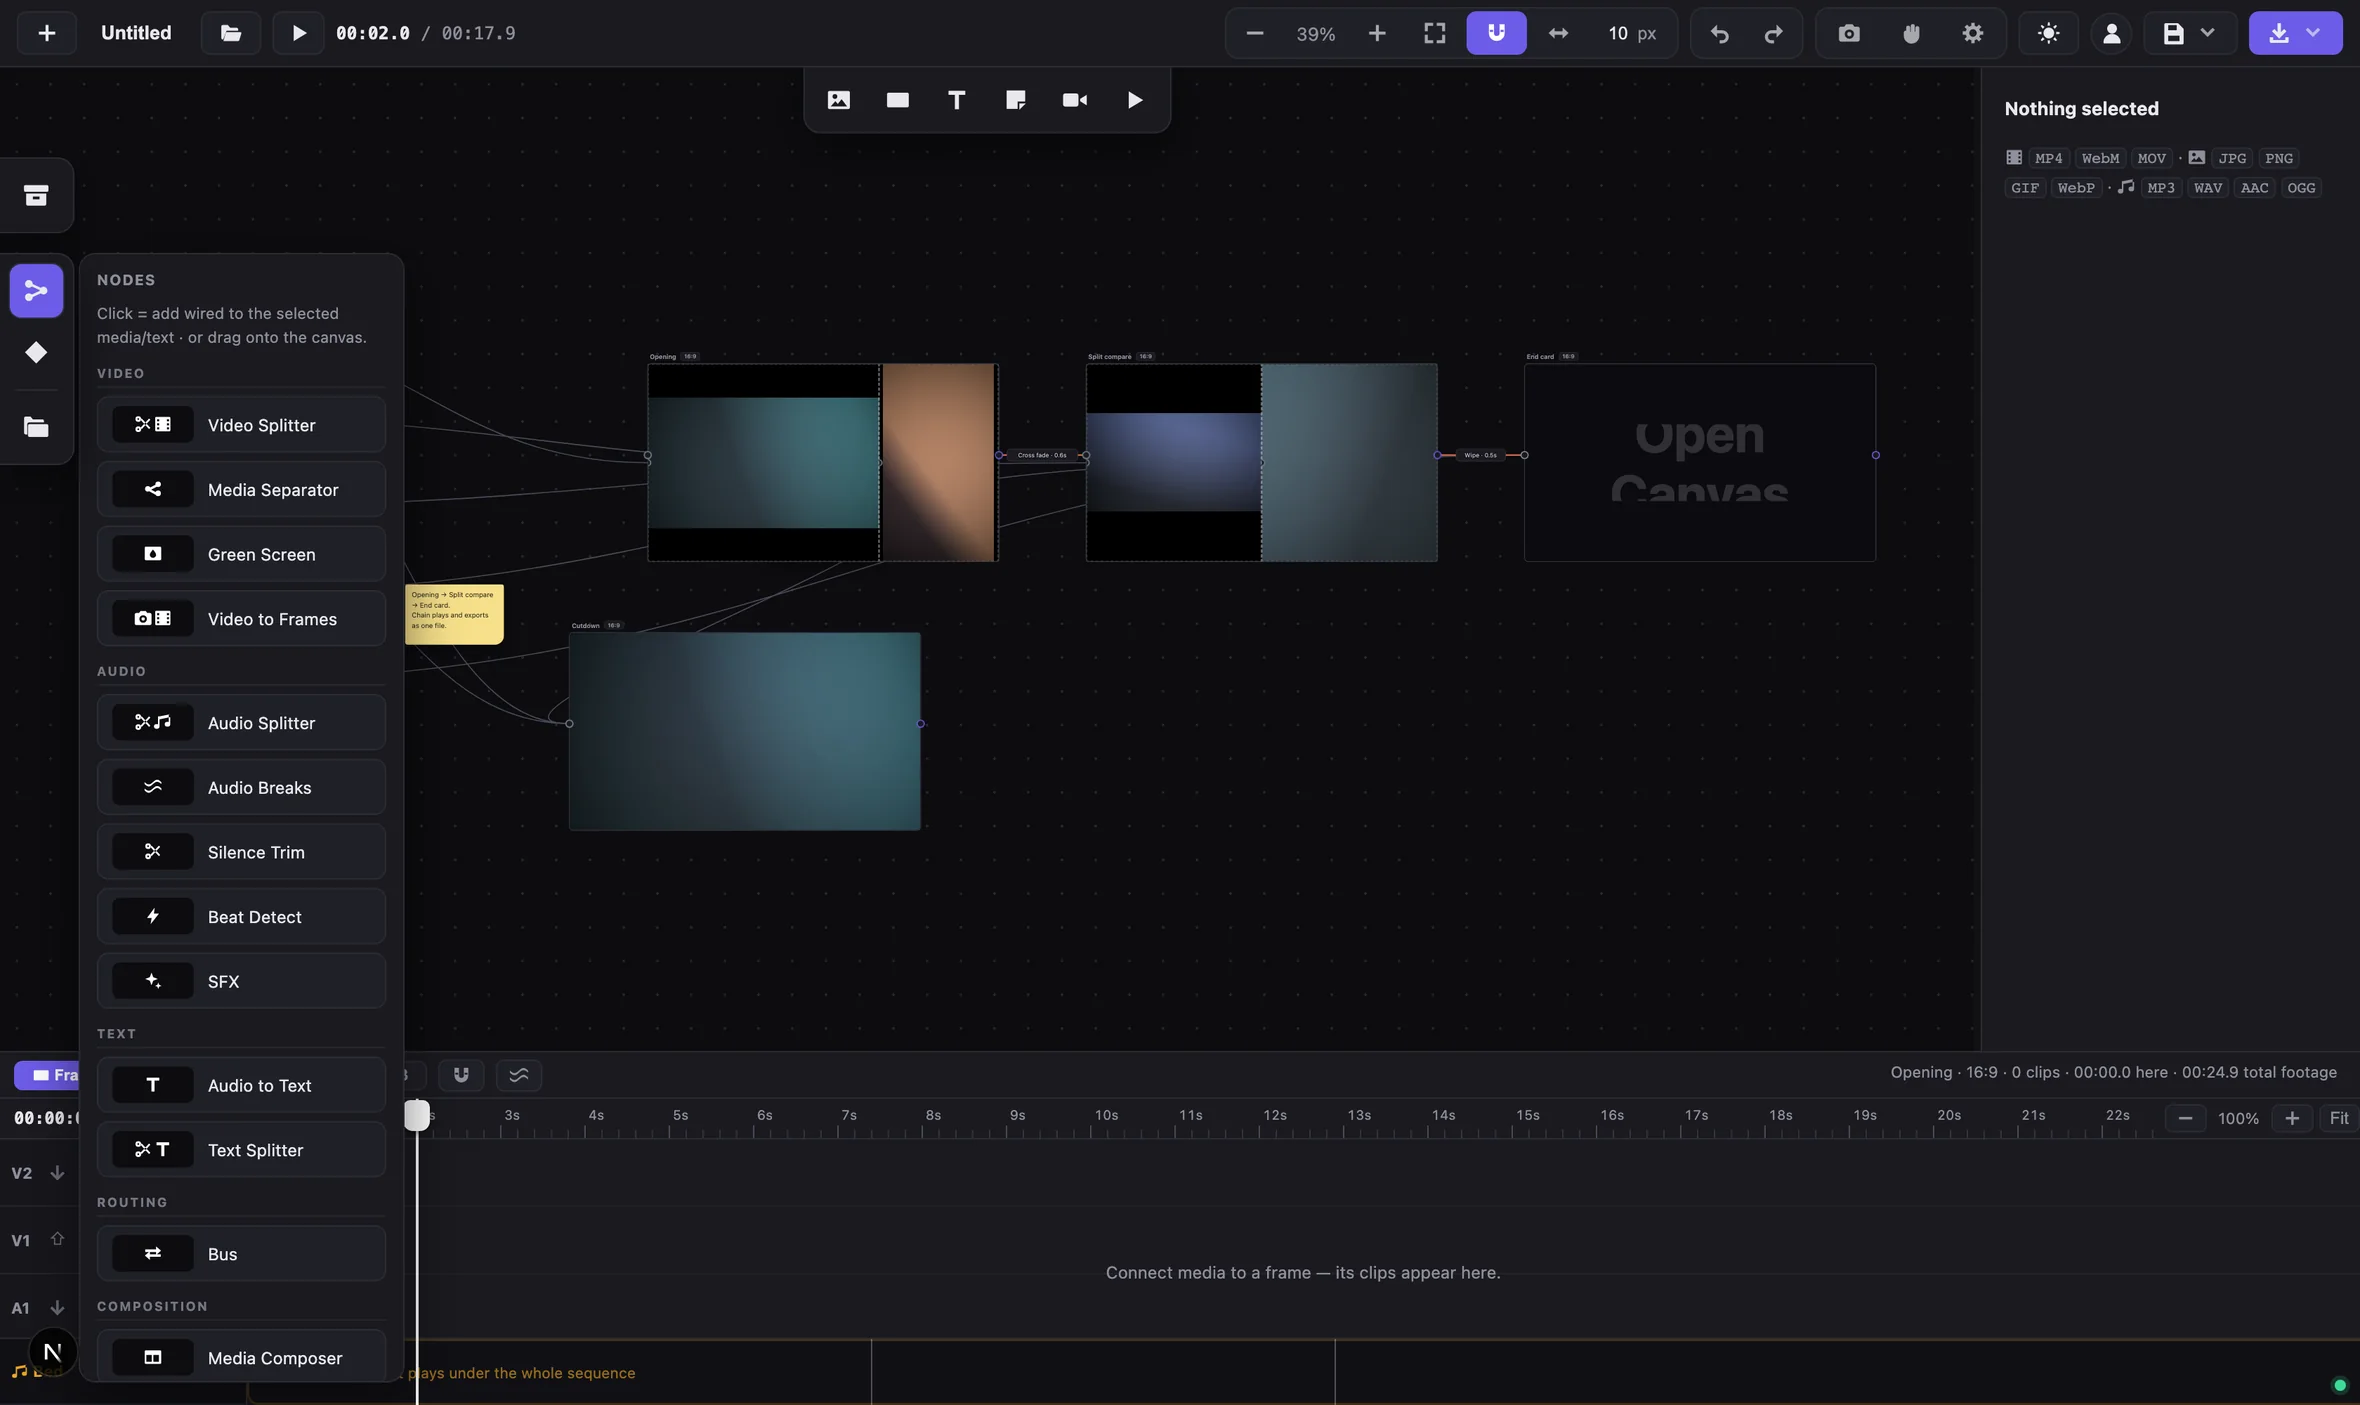Select the Cutdown frame thumbnail

tap(745, 731)
